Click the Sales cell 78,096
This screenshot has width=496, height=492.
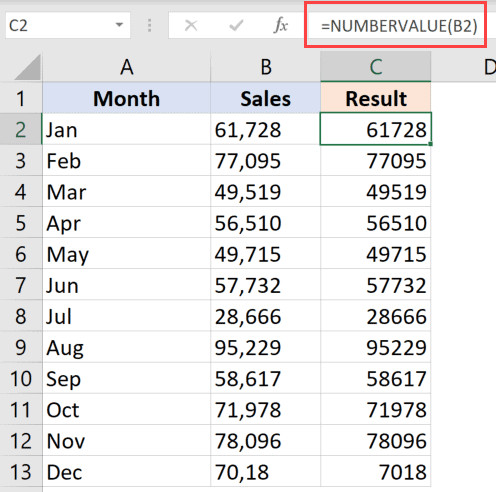click(266, 441)
